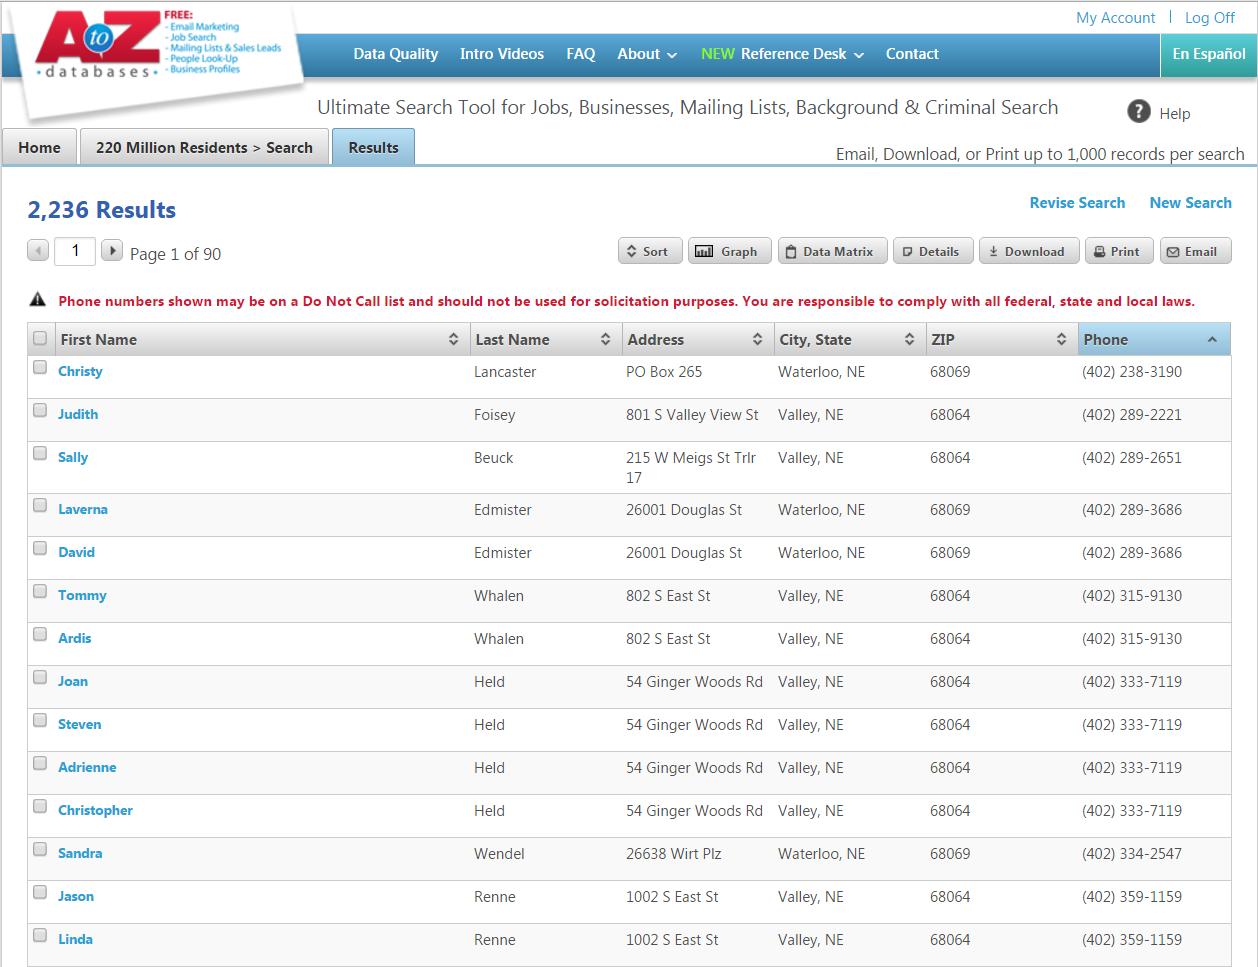Download the results
The image size is (1258, 967).
pyautogui.click(x=1029, y=251)
